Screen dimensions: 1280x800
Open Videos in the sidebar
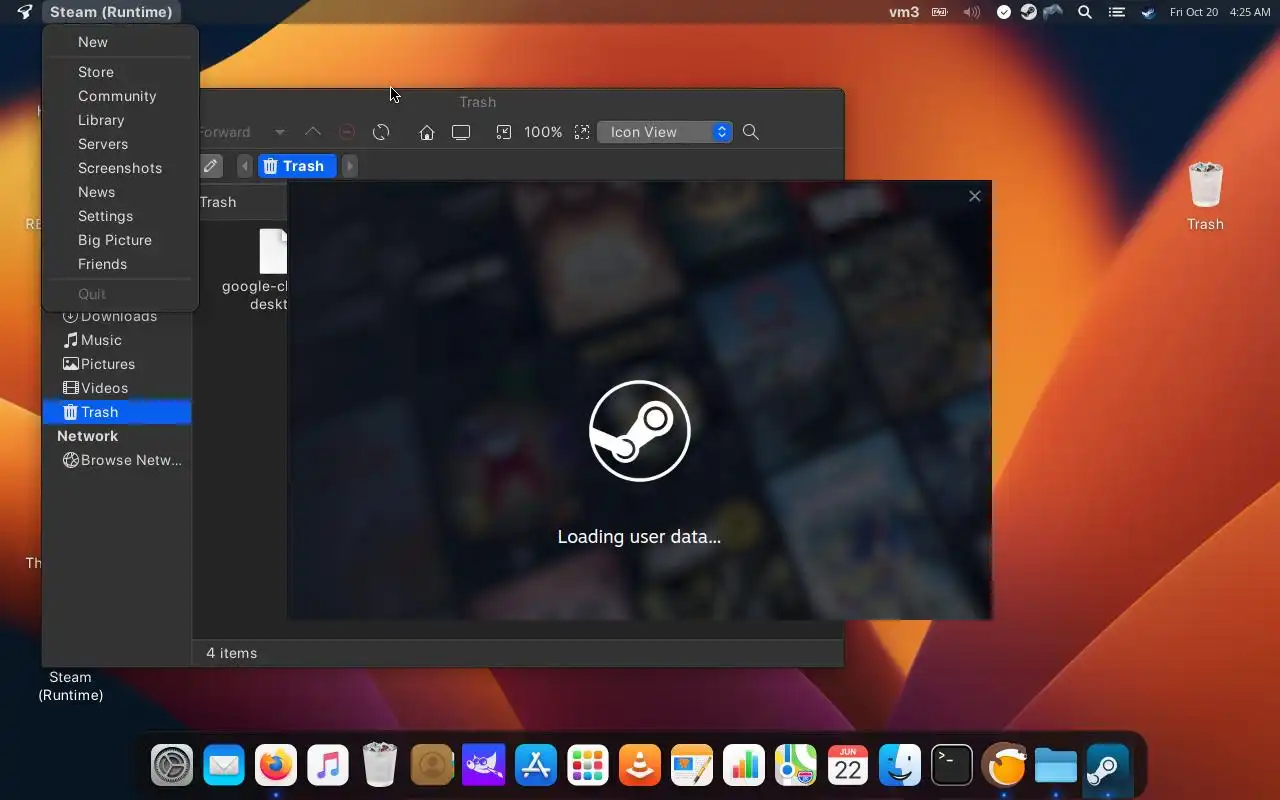[117, 388]
